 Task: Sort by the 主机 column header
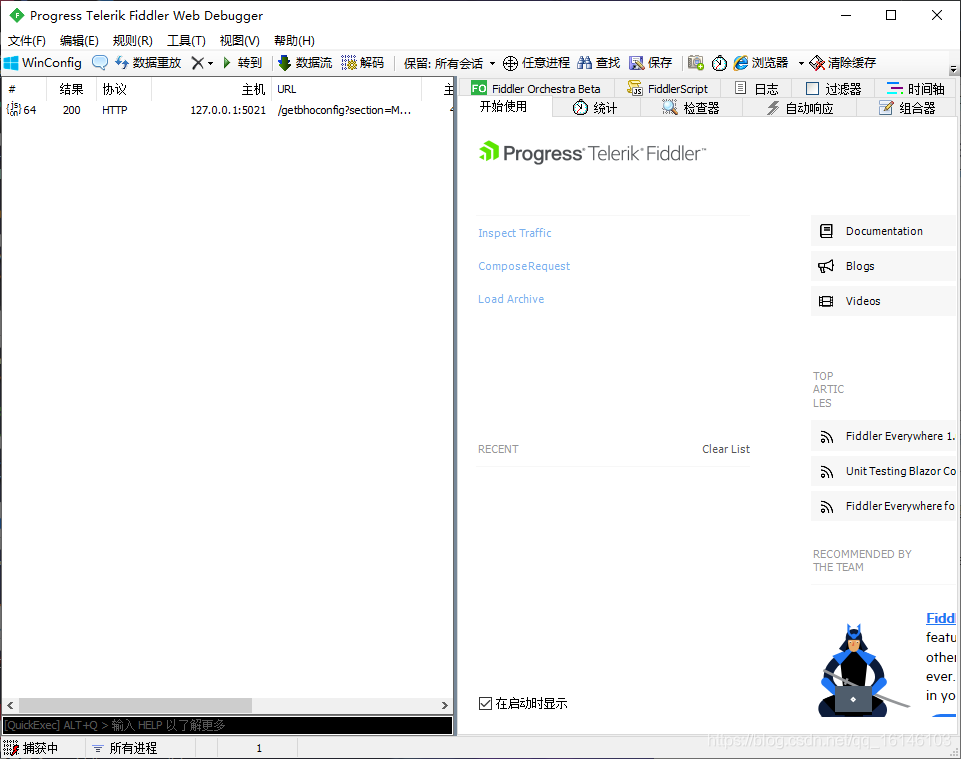[211, 89]
